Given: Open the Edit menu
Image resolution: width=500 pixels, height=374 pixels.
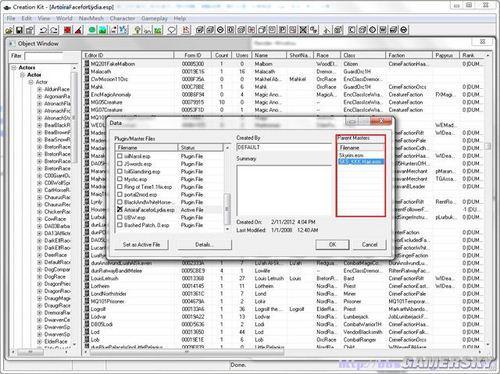Looking at the screenshot, I should click(26, 18).
